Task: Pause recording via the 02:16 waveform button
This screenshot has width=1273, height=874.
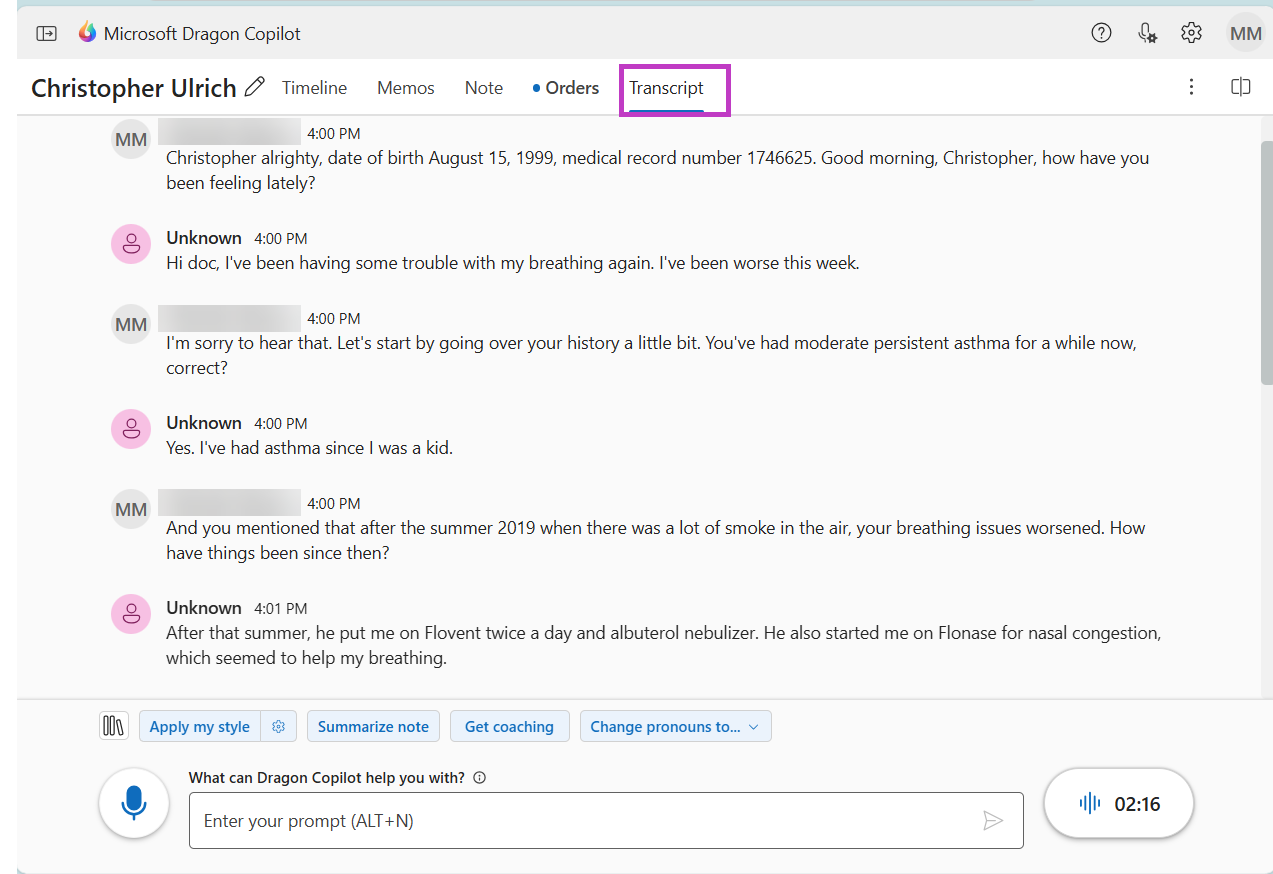Action: click(1118, 802)
